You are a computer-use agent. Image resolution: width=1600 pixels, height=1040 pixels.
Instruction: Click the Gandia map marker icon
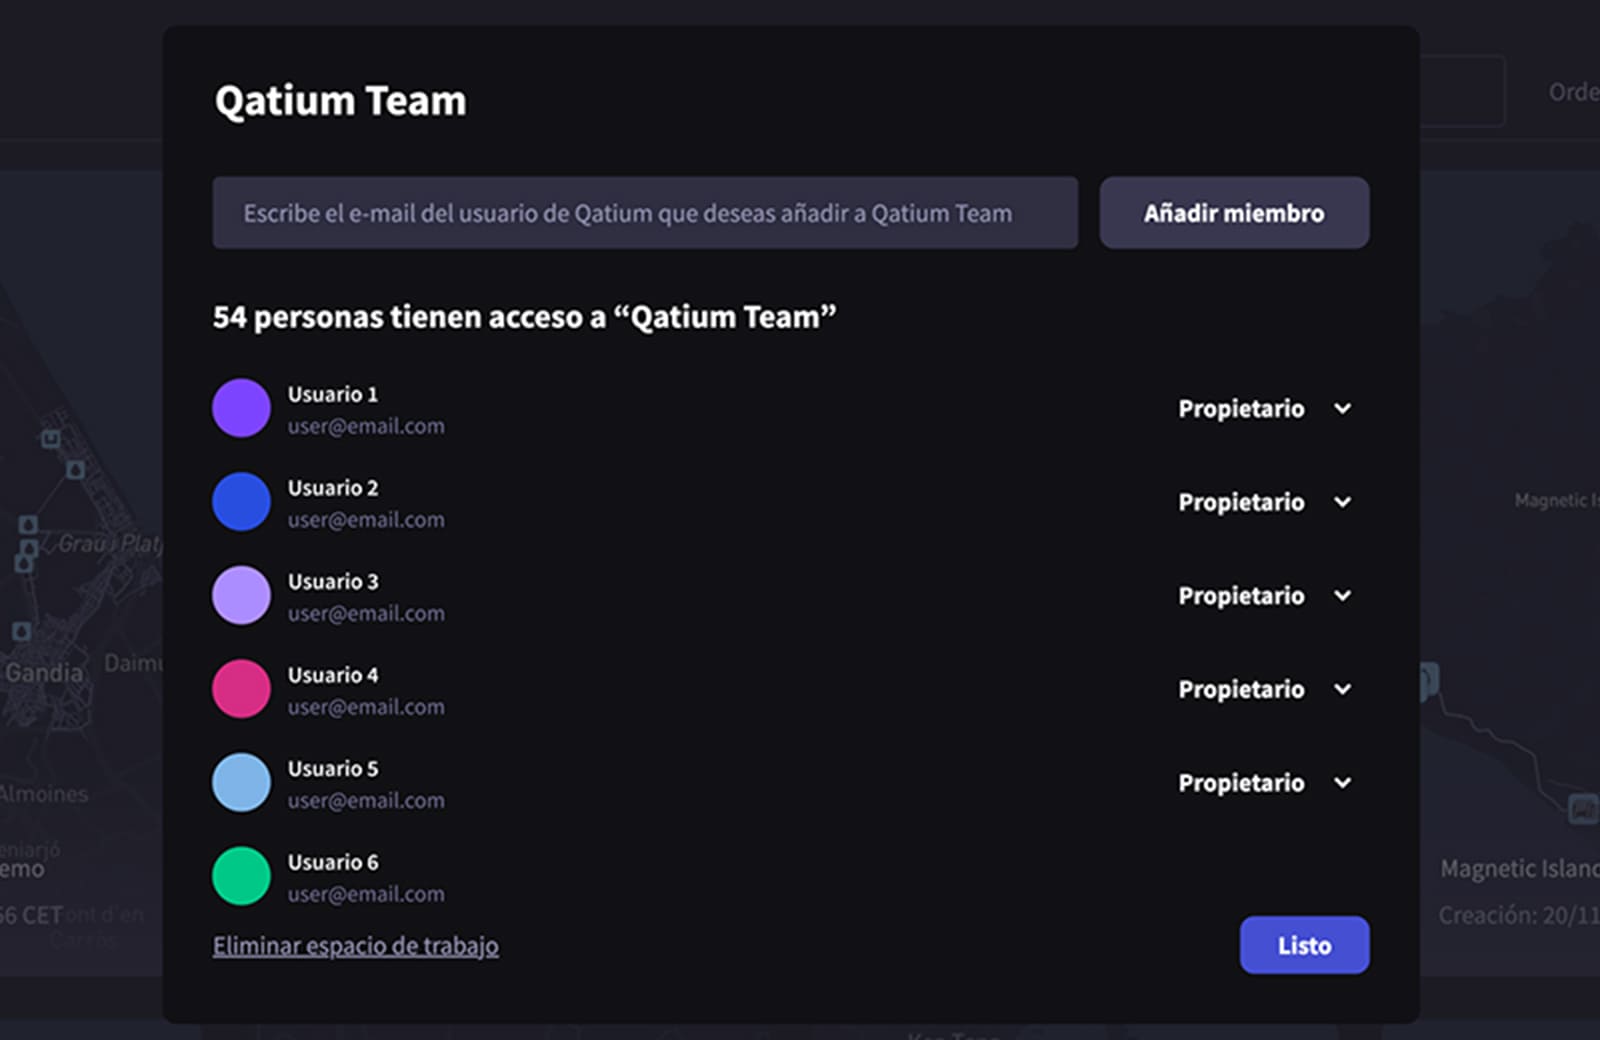(x=22, y=632)
